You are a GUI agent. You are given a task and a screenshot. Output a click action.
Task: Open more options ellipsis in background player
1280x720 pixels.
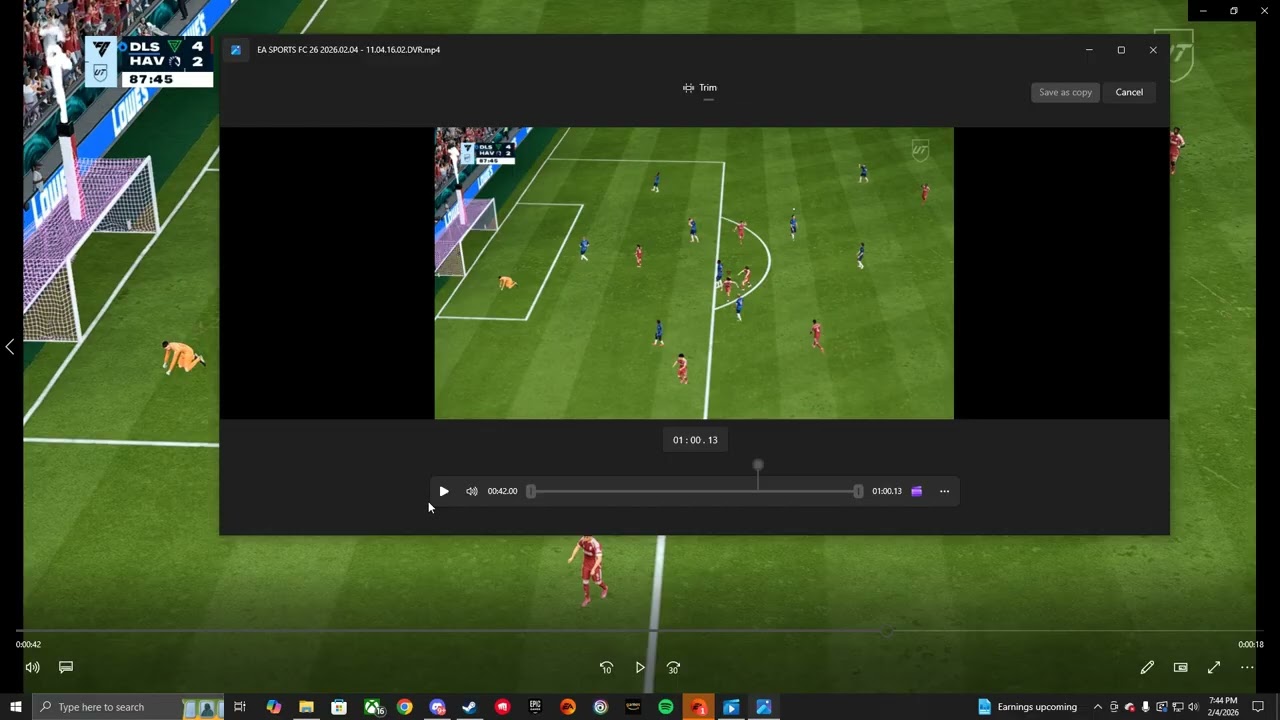pyautogui.click(x=1247, y=667)
